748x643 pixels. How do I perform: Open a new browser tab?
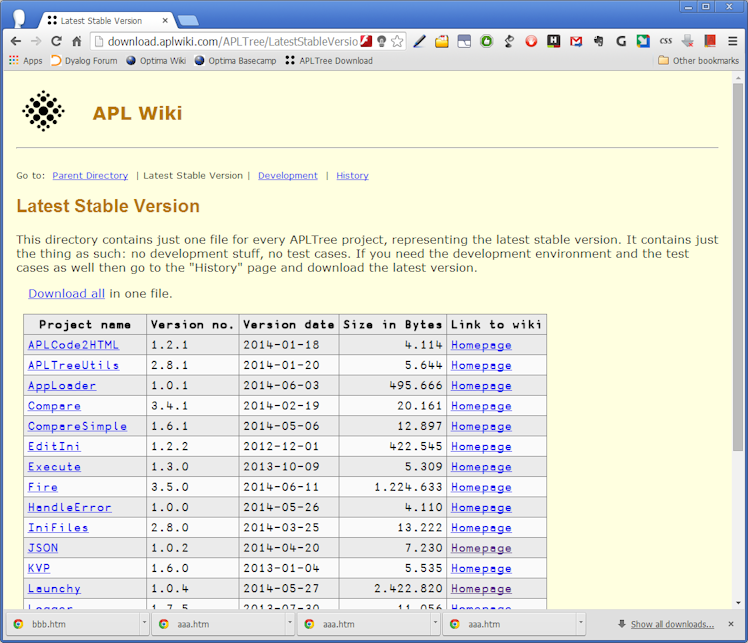188,21
